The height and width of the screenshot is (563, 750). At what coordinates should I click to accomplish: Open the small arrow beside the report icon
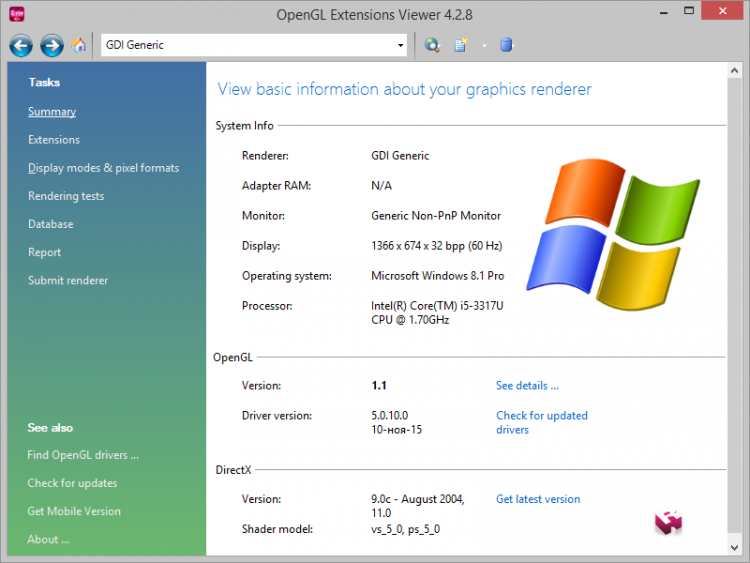[484, 46]
